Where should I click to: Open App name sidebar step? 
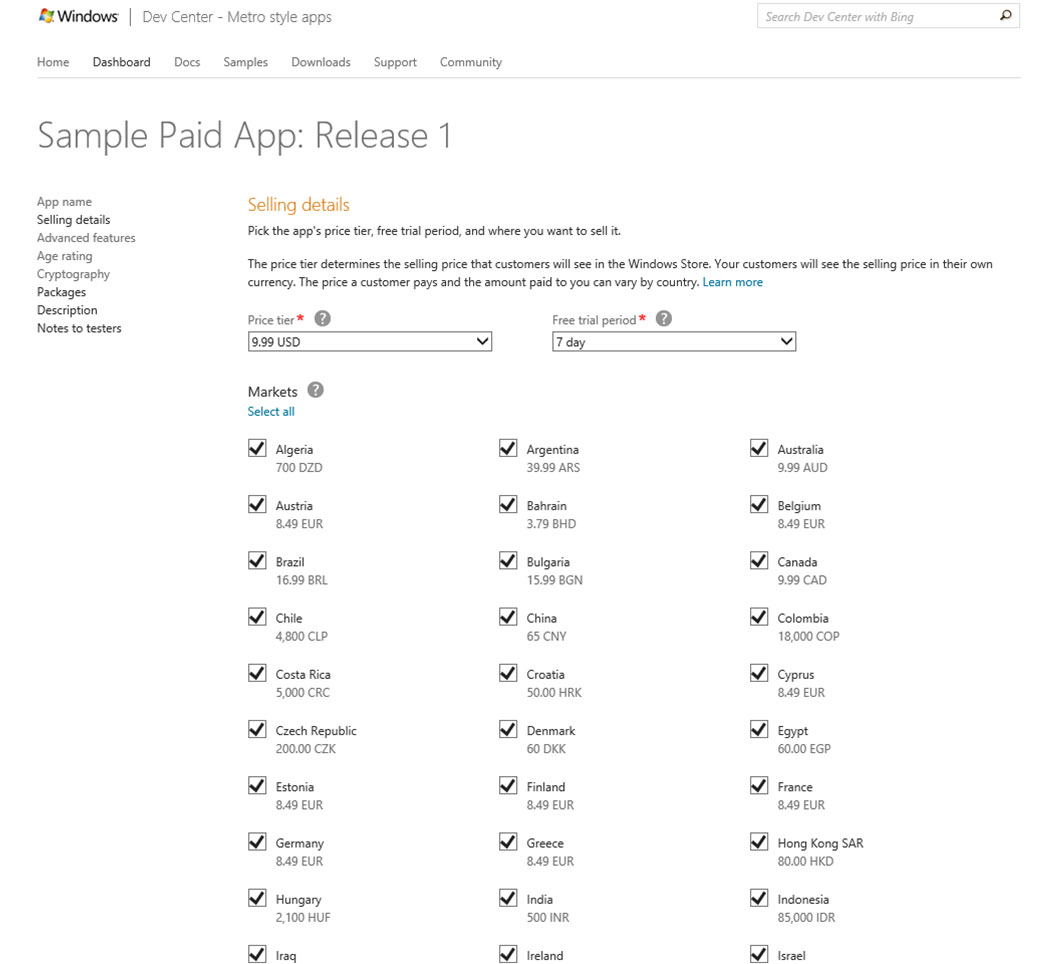[x=64, y=202]
